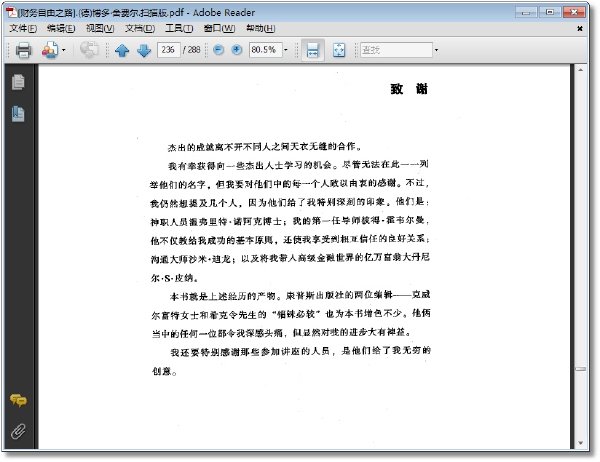Click the line starting 我有幸获得向一些杰出人士
The width and height of the screenshot is (600, 462).
point(298,165)
